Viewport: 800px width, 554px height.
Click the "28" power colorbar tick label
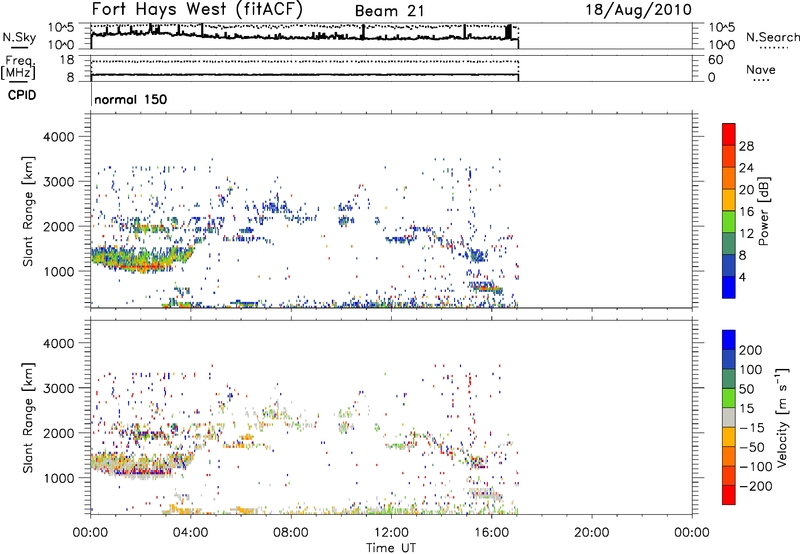point(746,146)
